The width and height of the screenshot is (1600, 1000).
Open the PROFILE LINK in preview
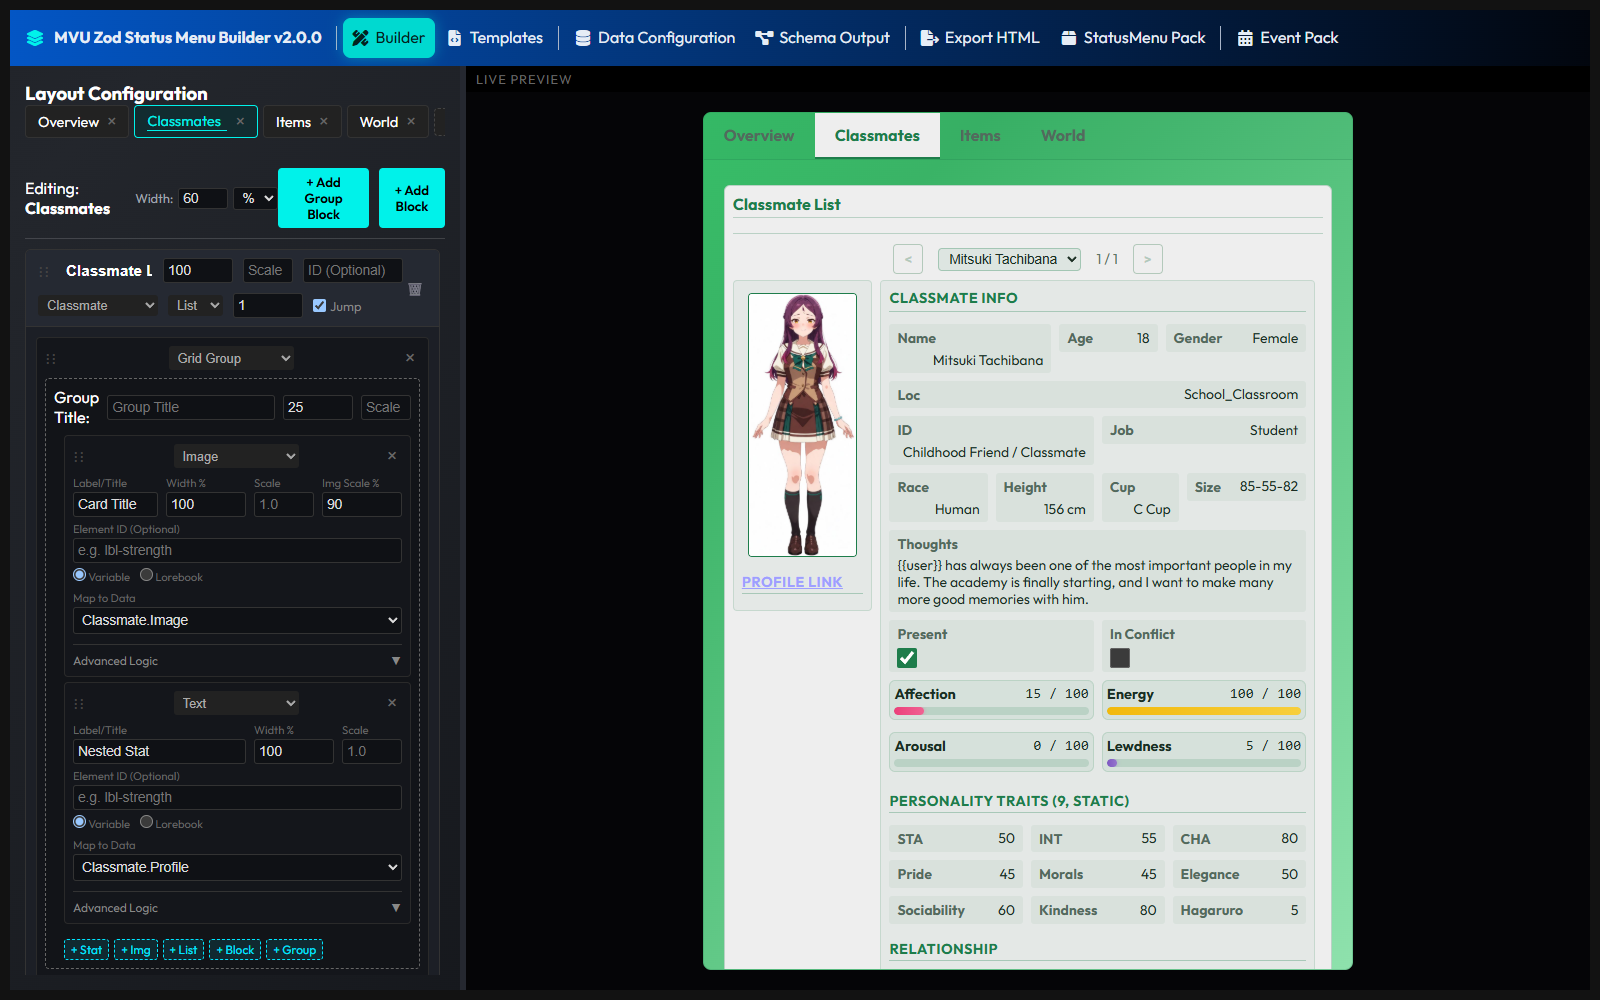click(792, 582)
